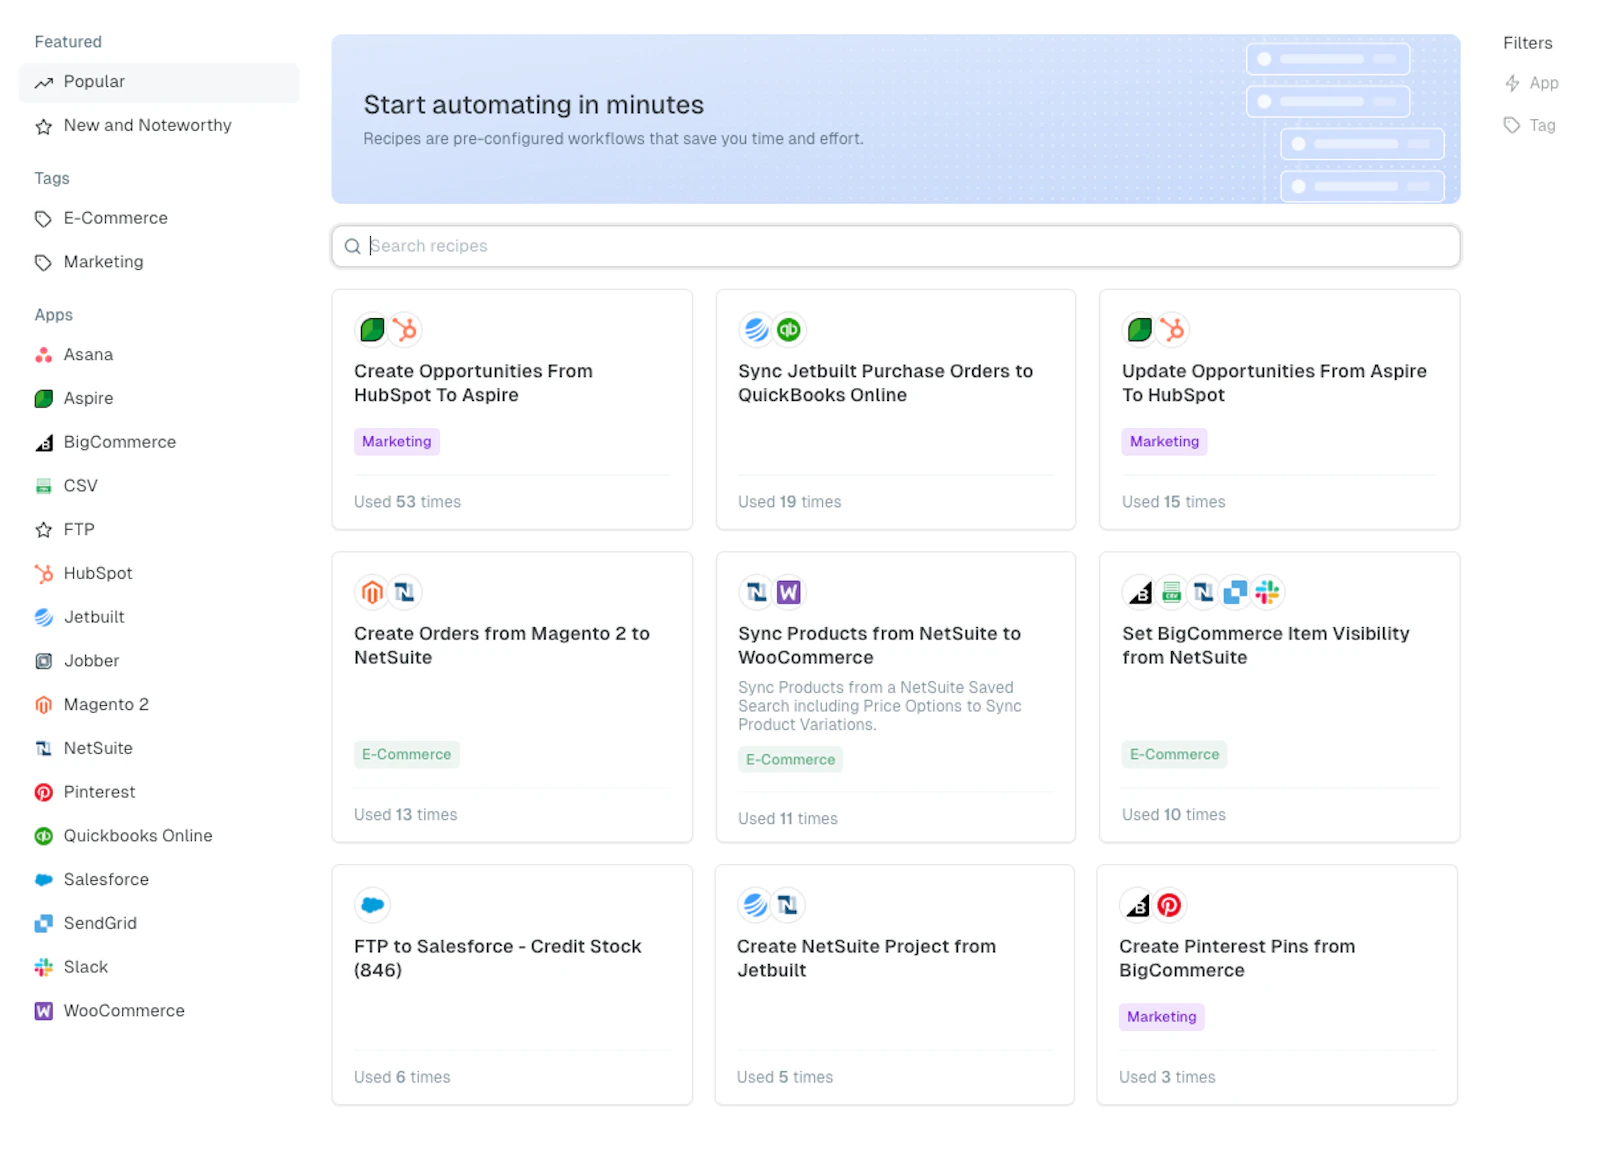Focus the Search recipes input field
The width and height of the screenshot is (1600, 1153).
[x=896, y=246]
